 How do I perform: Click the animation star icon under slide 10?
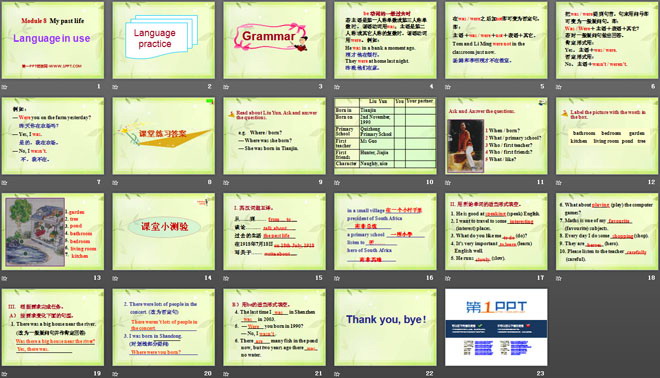pyautogui.click(x=337, y=182)
